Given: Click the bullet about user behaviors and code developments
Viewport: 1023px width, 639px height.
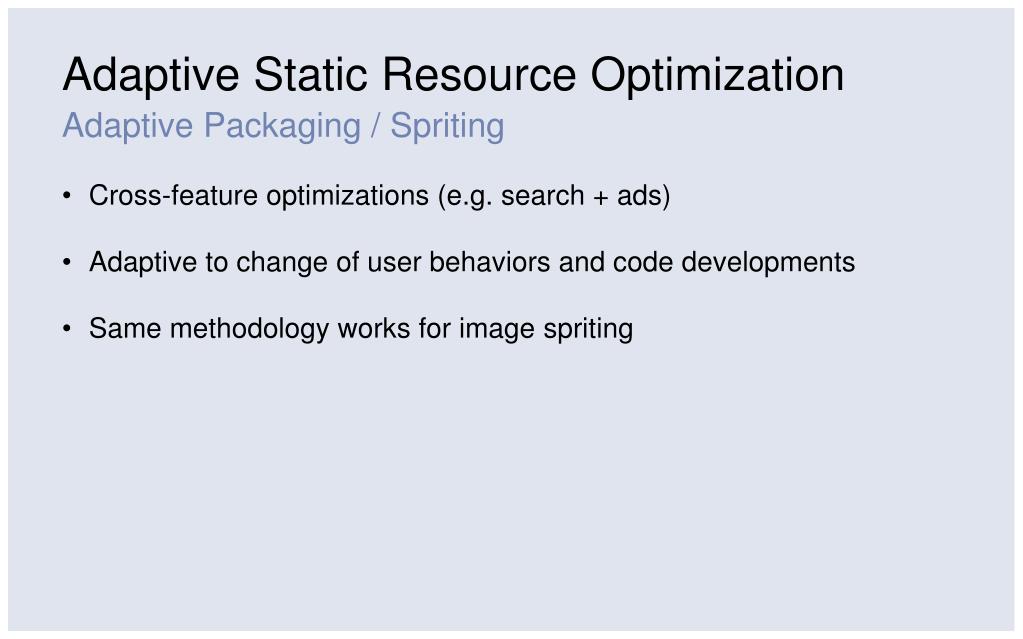Looking at the screenshot, I should pos(472,262).
